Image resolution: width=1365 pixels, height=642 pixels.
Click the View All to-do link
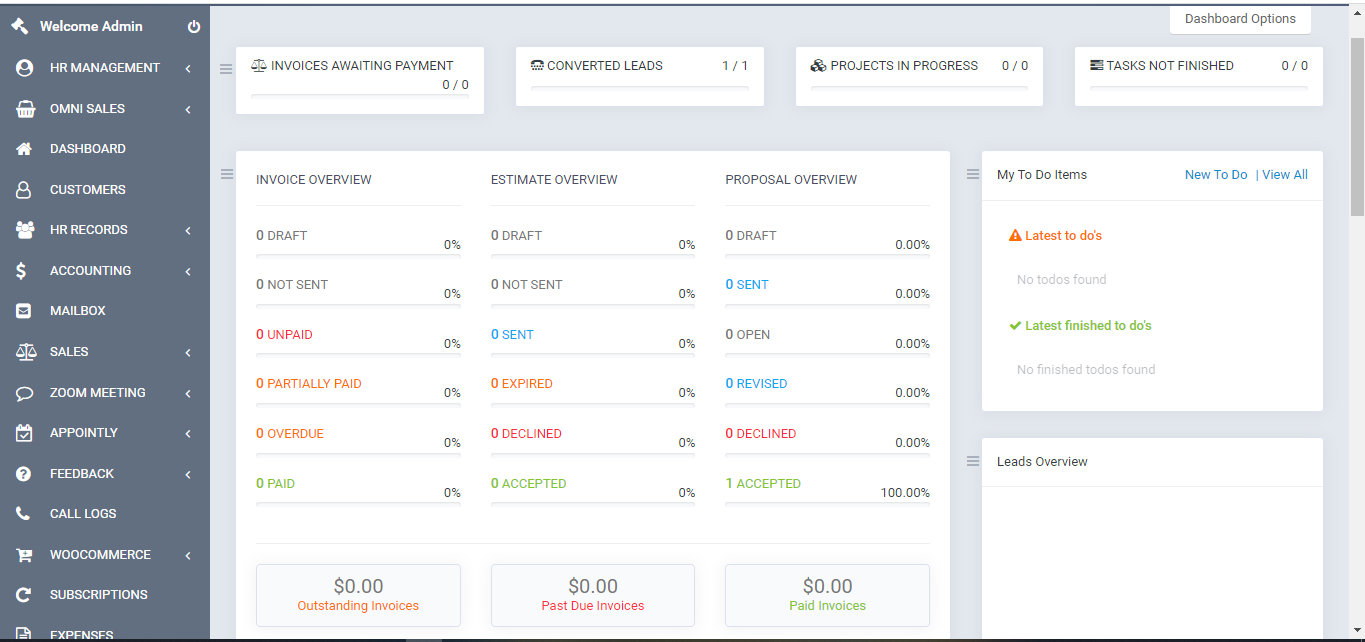[x=1285, y=175]
